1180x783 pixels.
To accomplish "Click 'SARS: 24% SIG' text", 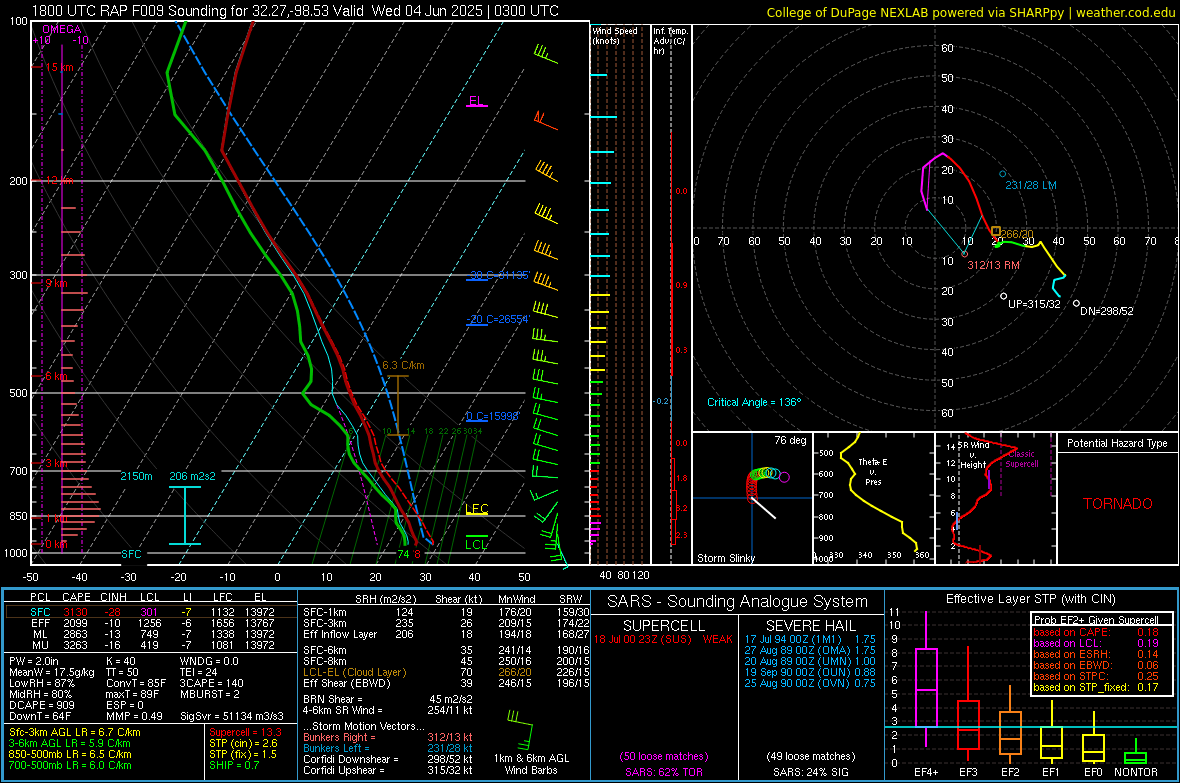I will tap(810, 772).
